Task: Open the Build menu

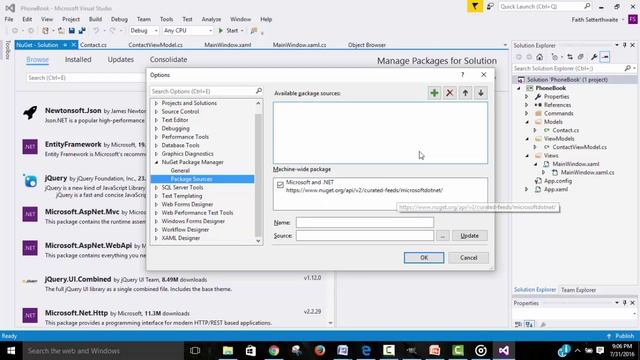Action: 95,19
